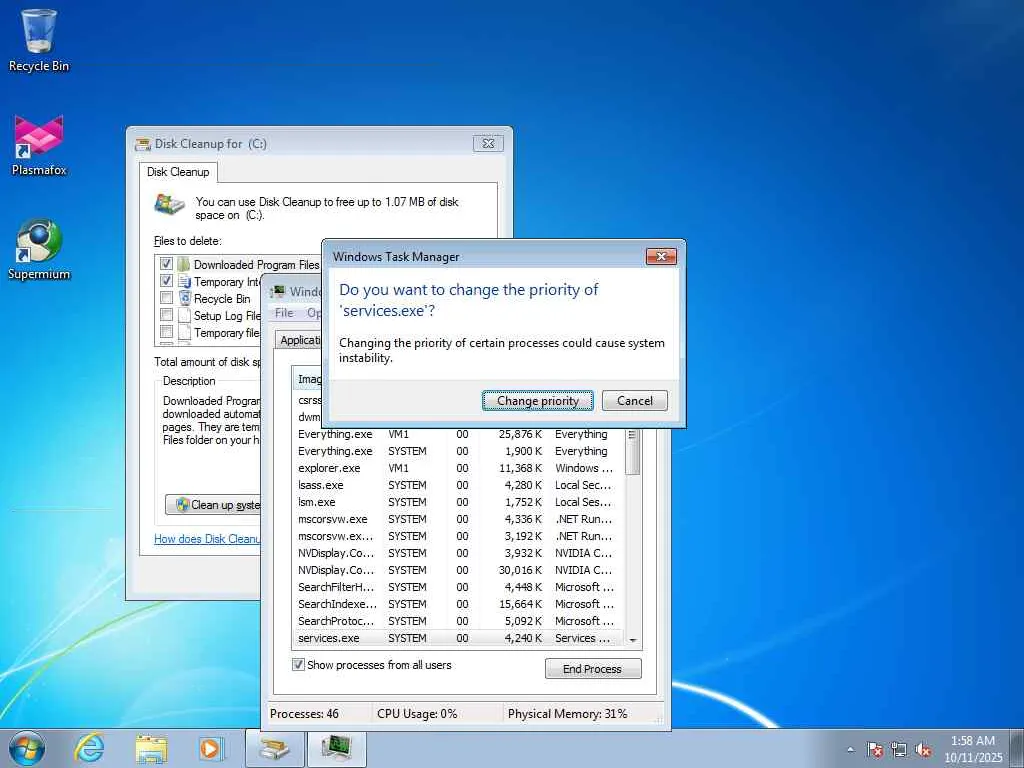The image size is (1024, 768).
Task: Click the Temporary files row icon
Action: click(x=184, y=332)
